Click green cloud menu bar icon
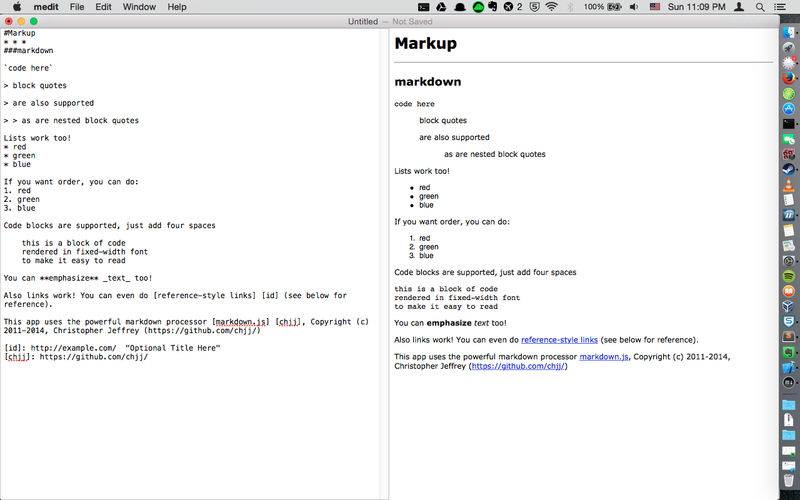This screenshot has height=500, width=800. [x=478, y=7]
